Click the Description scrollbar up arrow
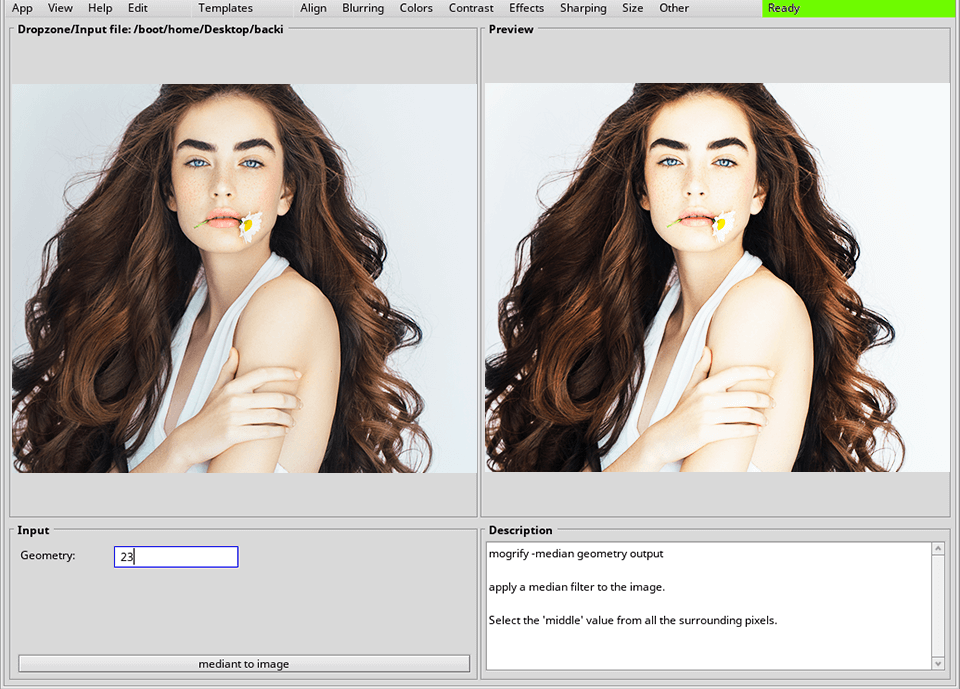960x689 pixels. pos(938,549)
